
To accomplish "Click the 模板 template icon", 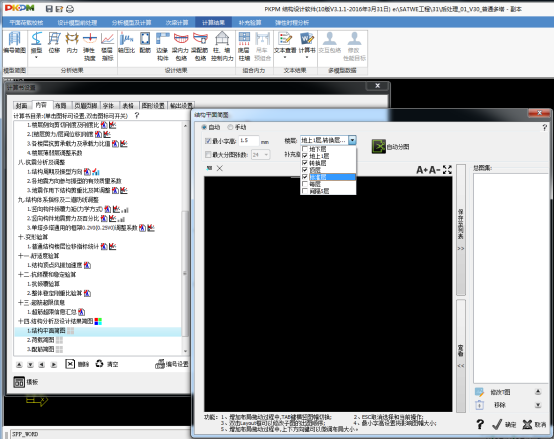I will pos(19,382).
